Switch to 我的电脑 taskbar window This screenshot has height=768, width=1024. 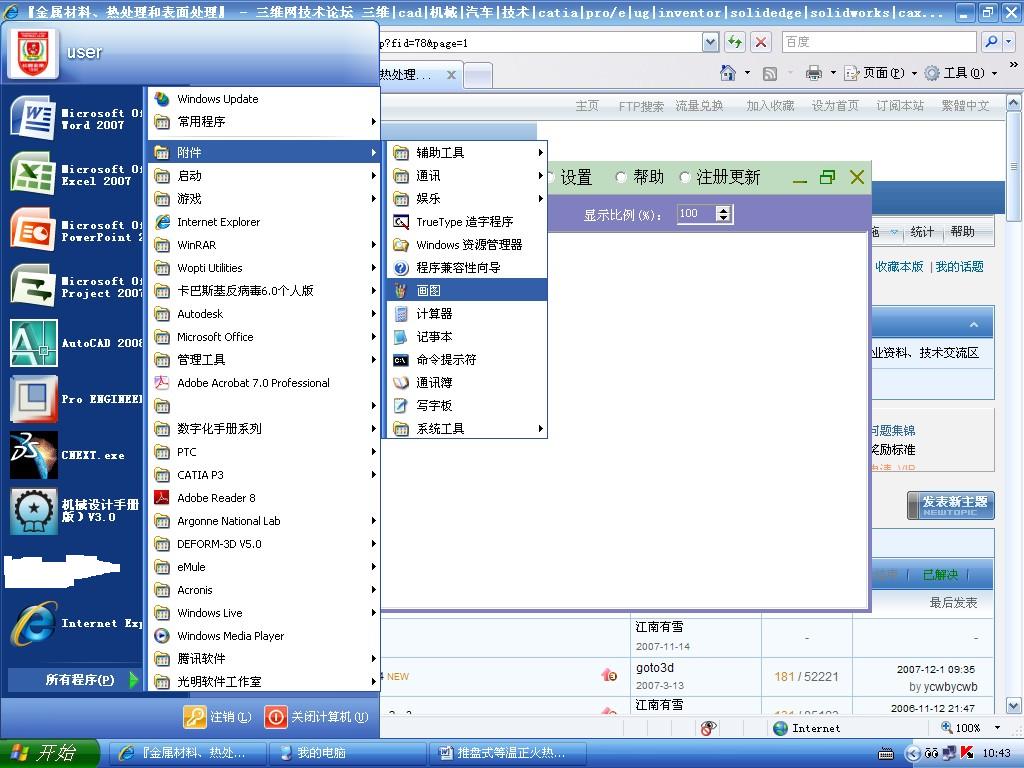point(347,753)
